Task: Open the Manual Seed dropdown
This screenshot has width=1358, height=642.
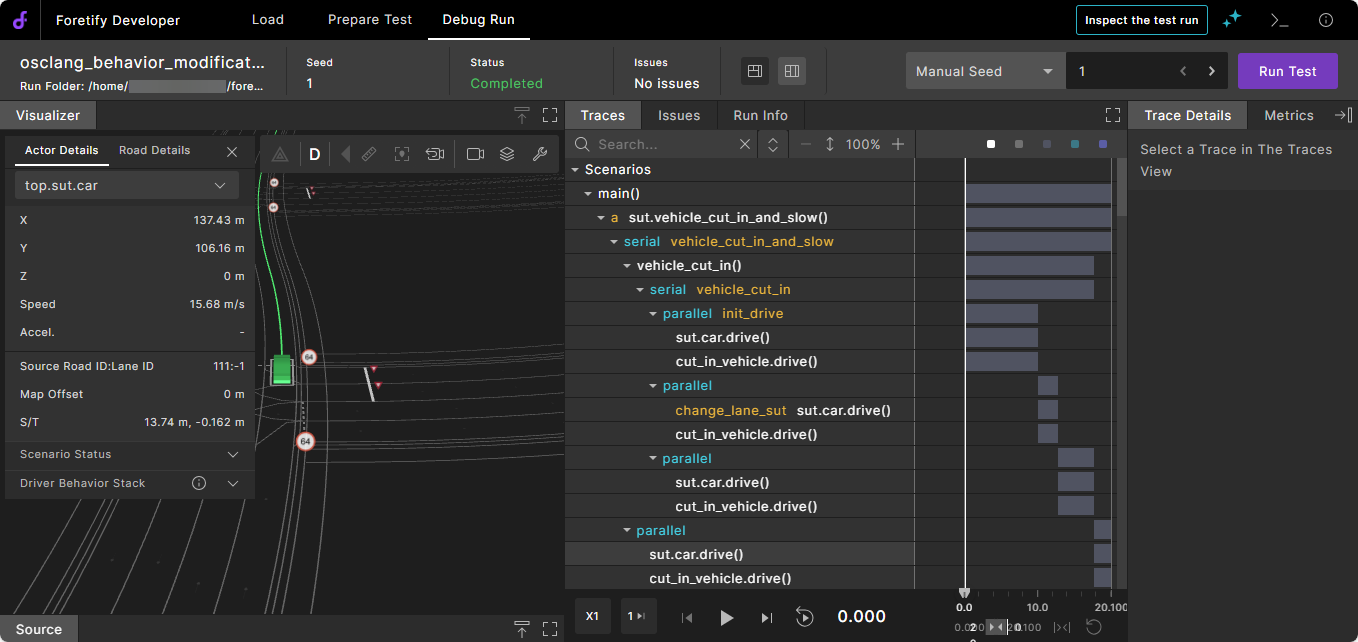Action: [985, 71]
